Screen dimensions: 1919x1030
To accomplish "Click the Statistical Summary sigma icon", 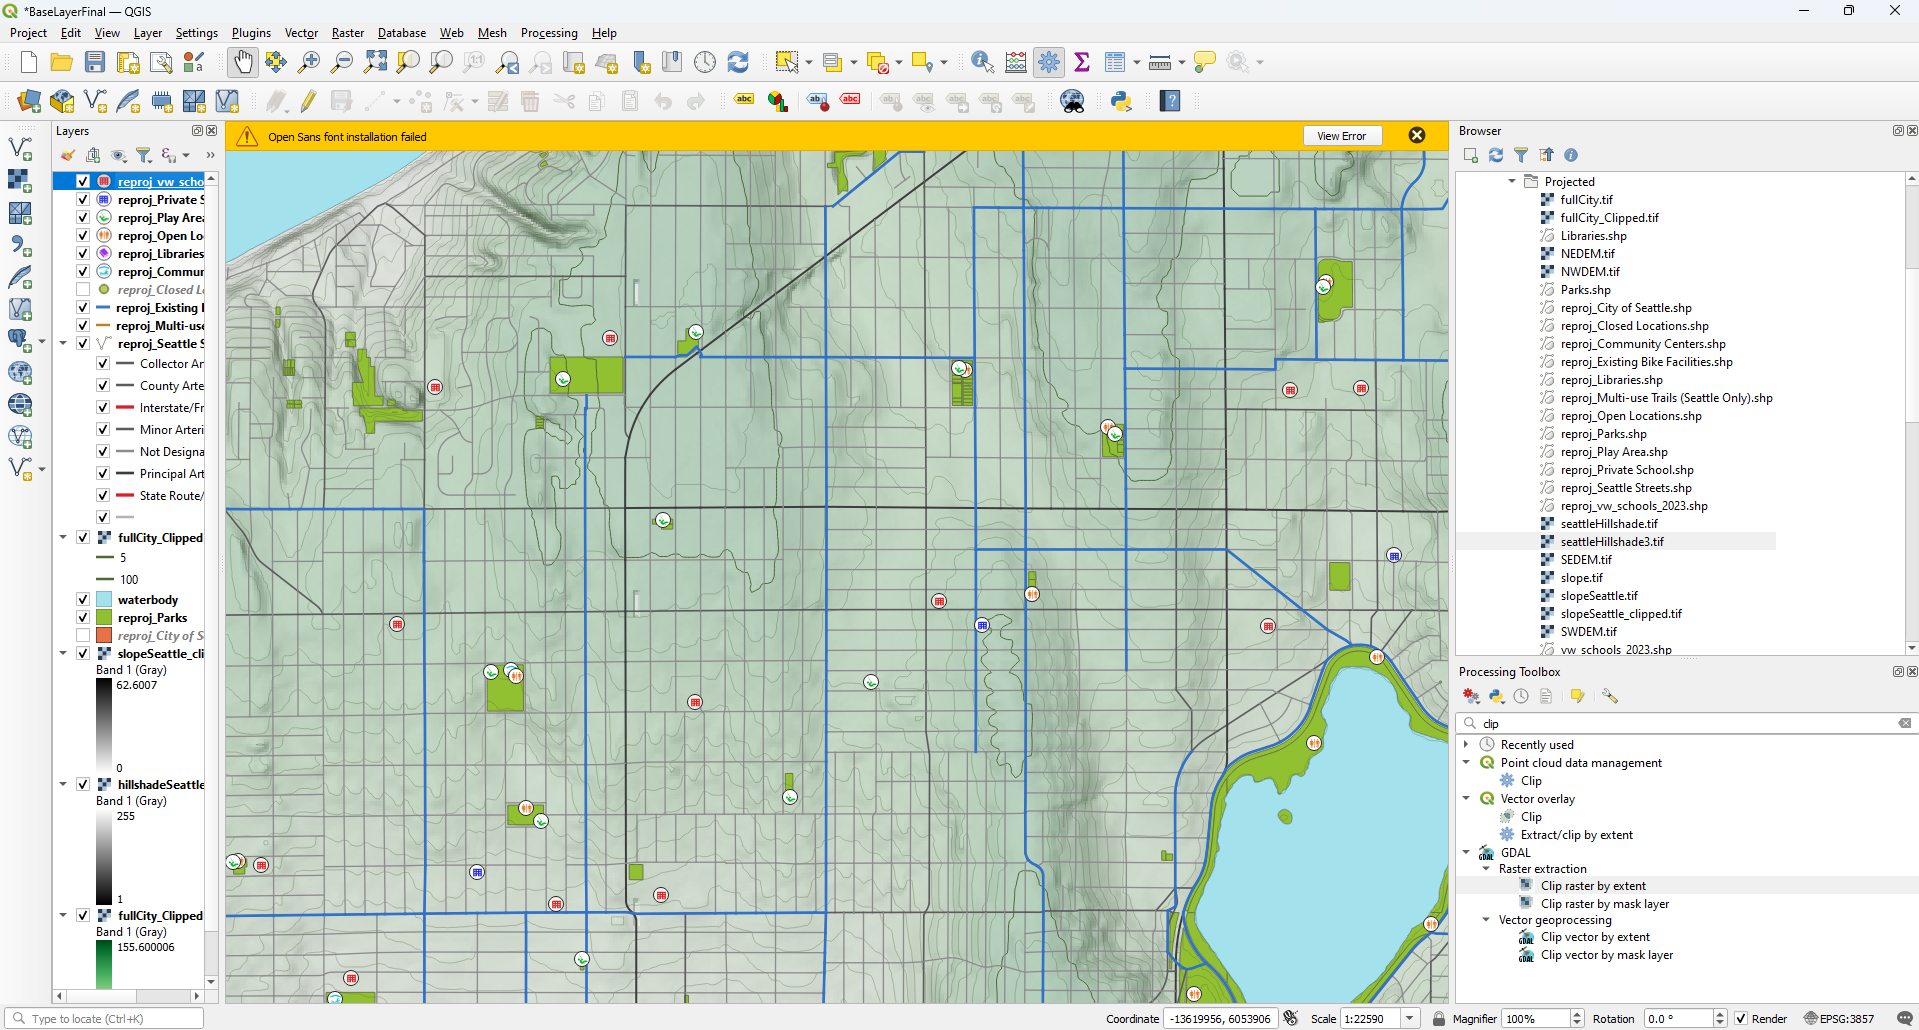I will tap(1082, 63).
